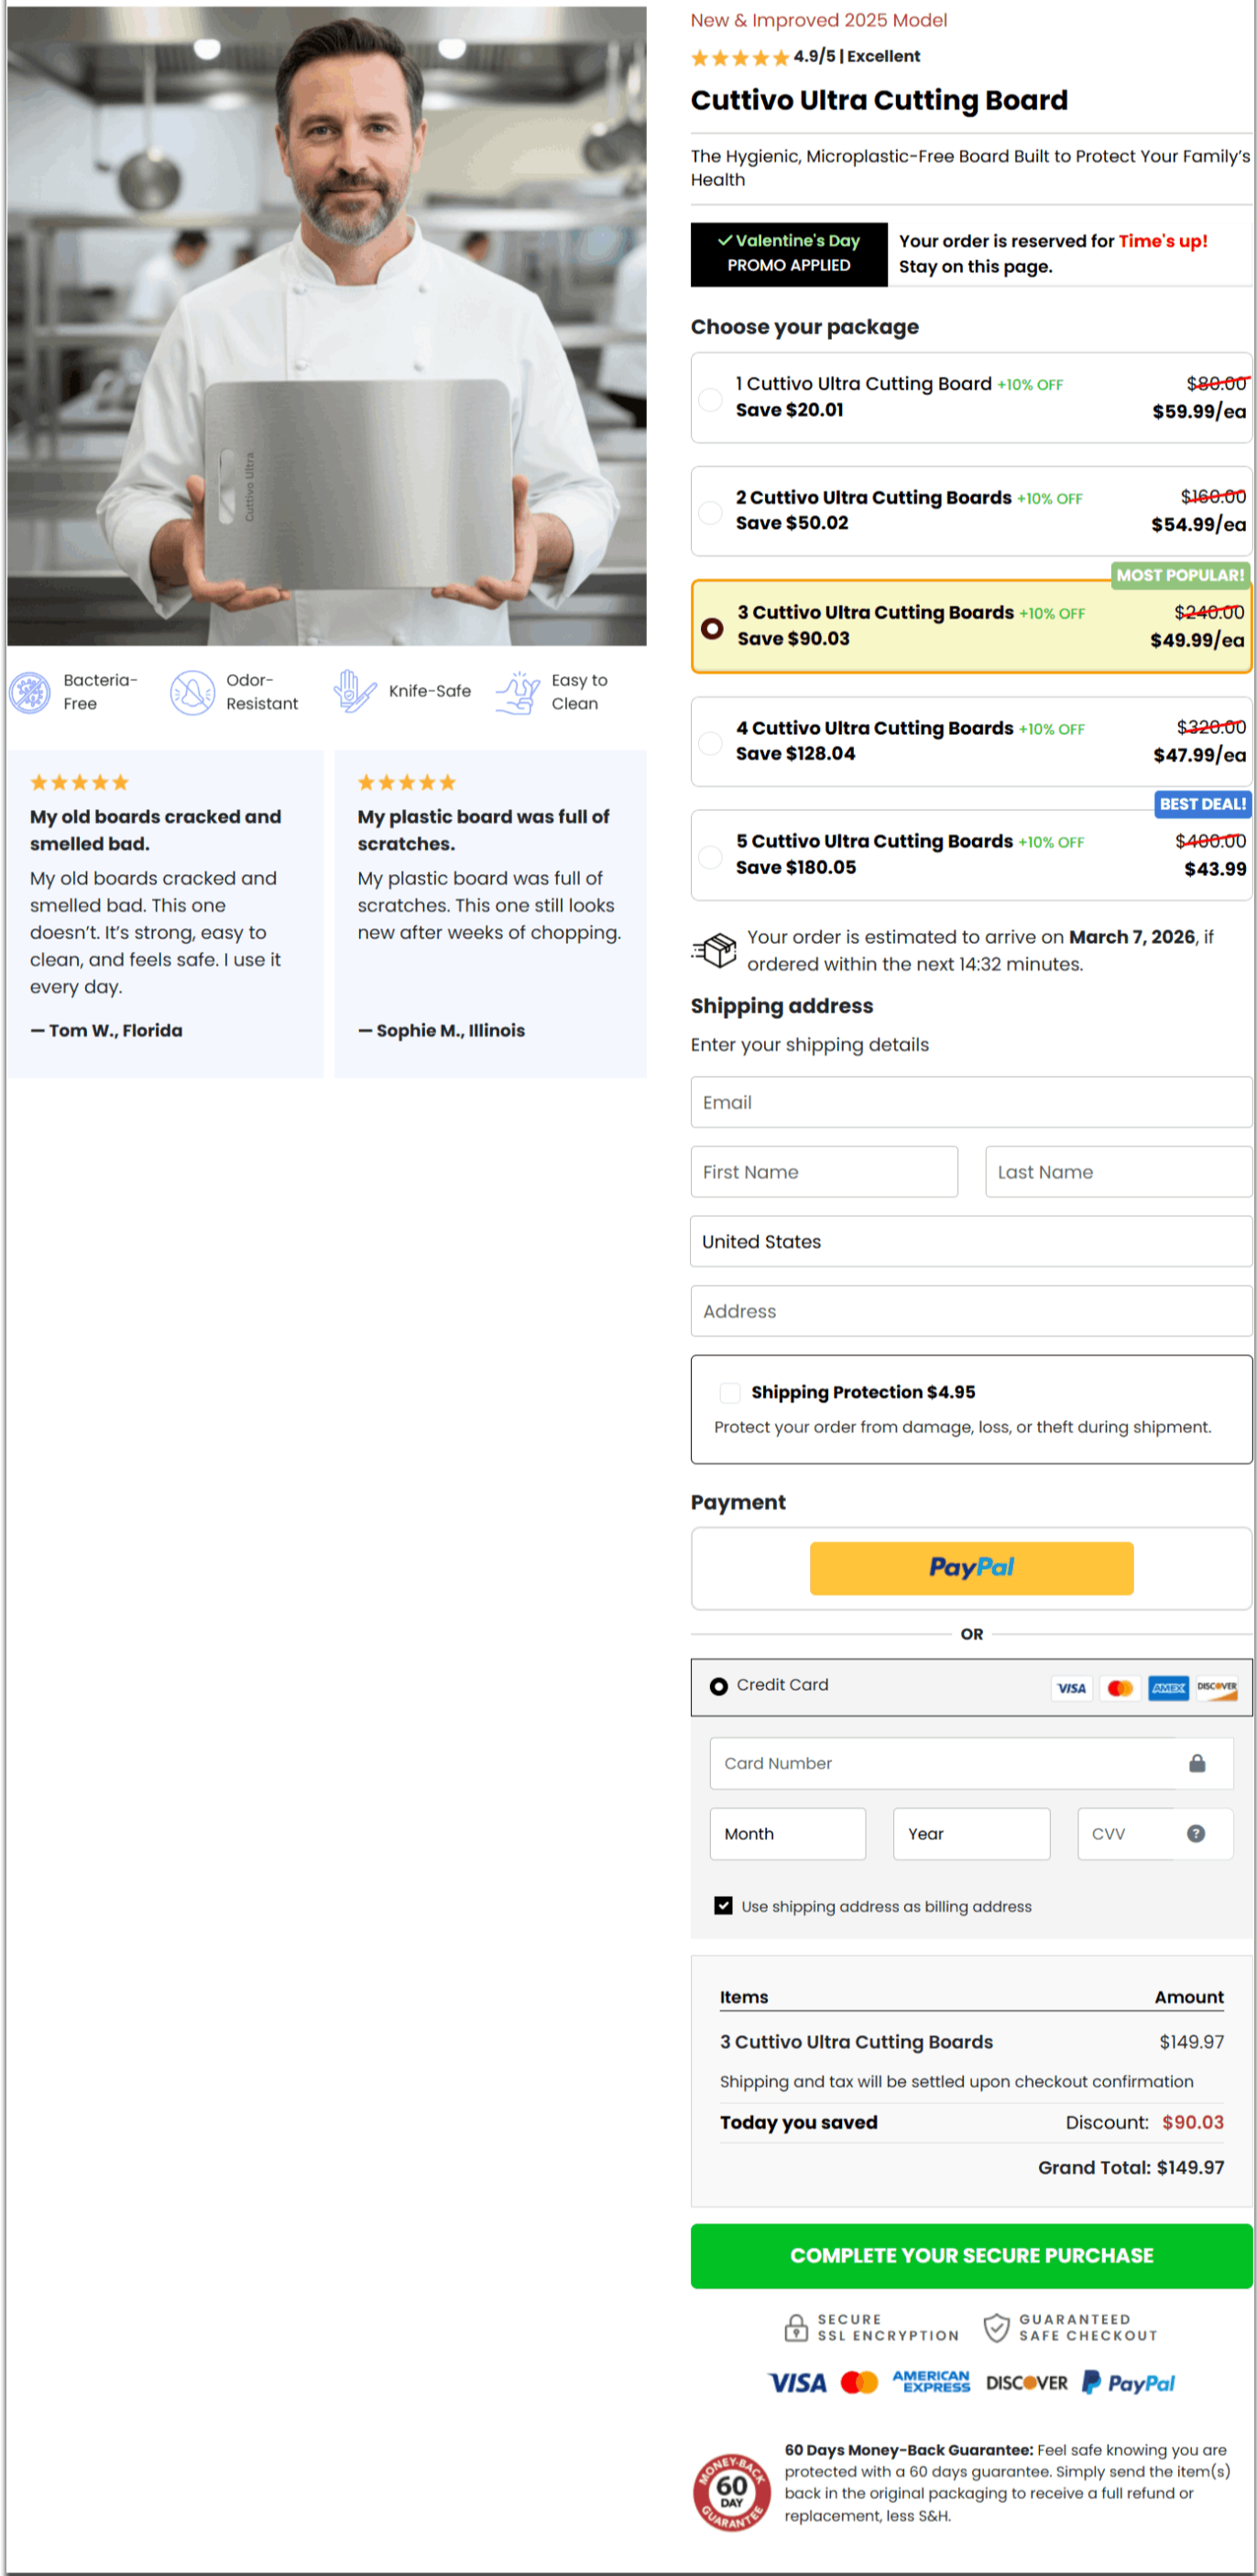Click the Cuttivo Ultra Cutting Board title

click(x=879, y=100)
